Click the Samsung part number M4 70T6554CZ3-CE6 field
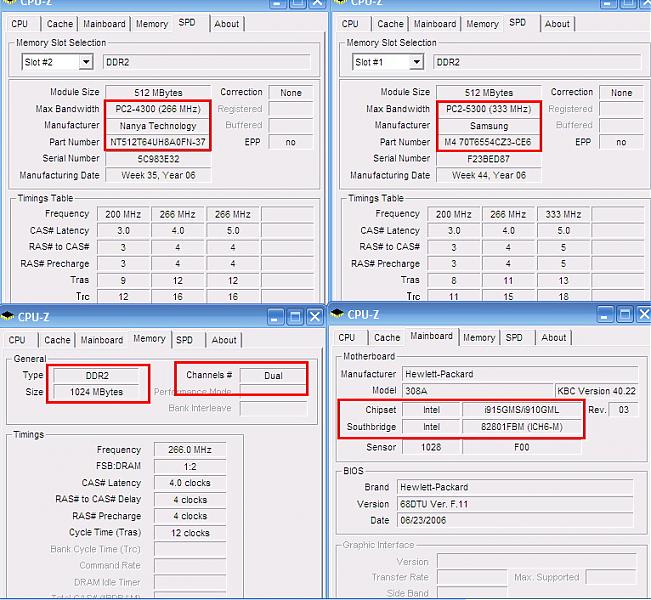 click(x=489, y=142)
